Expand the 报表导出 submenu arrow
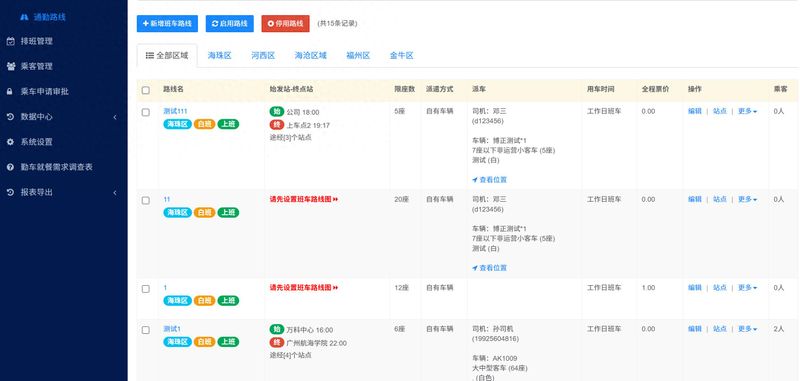 tap(115, 192)
